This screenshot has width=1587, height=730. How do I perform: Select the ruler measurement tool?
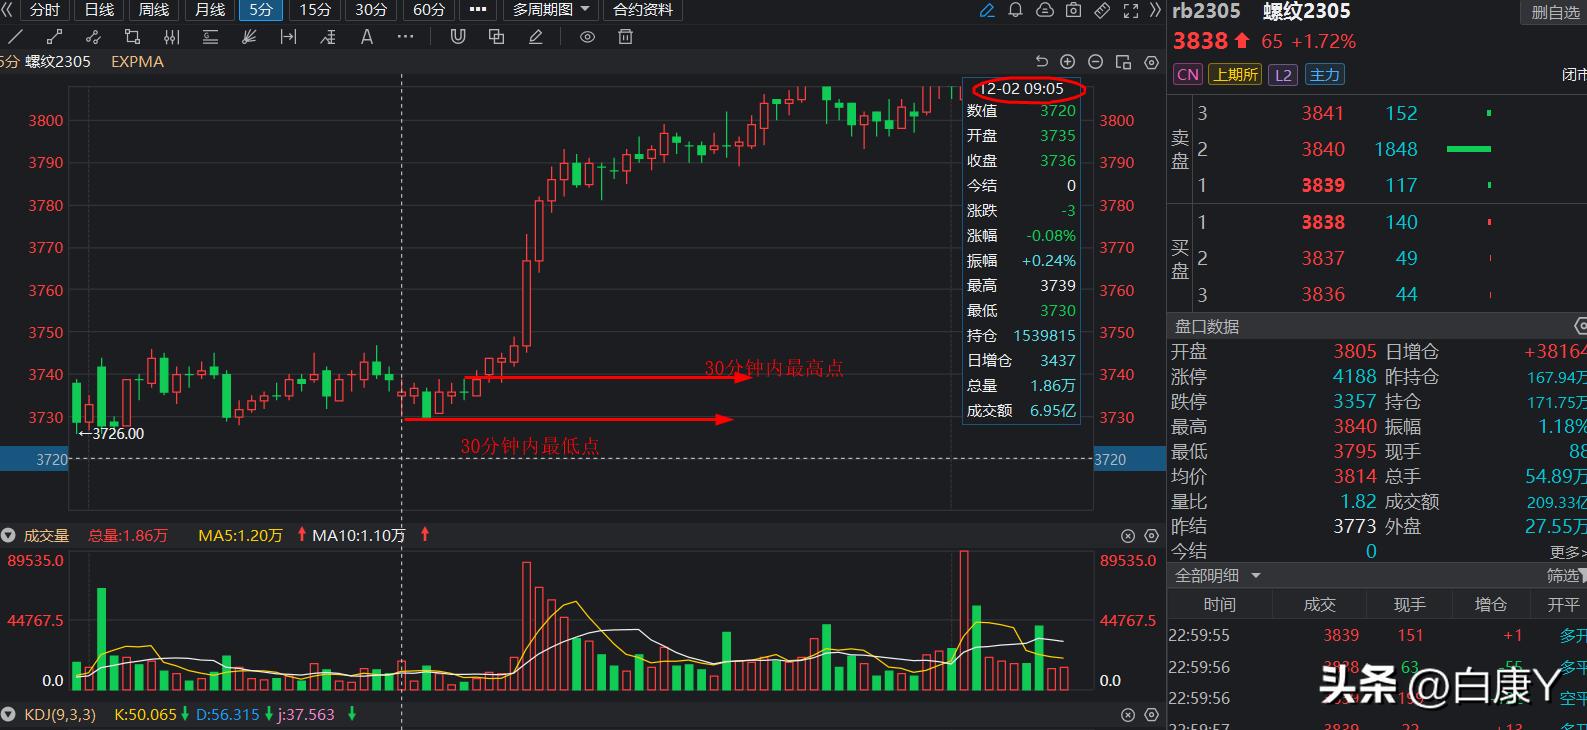click(1102, 10)
